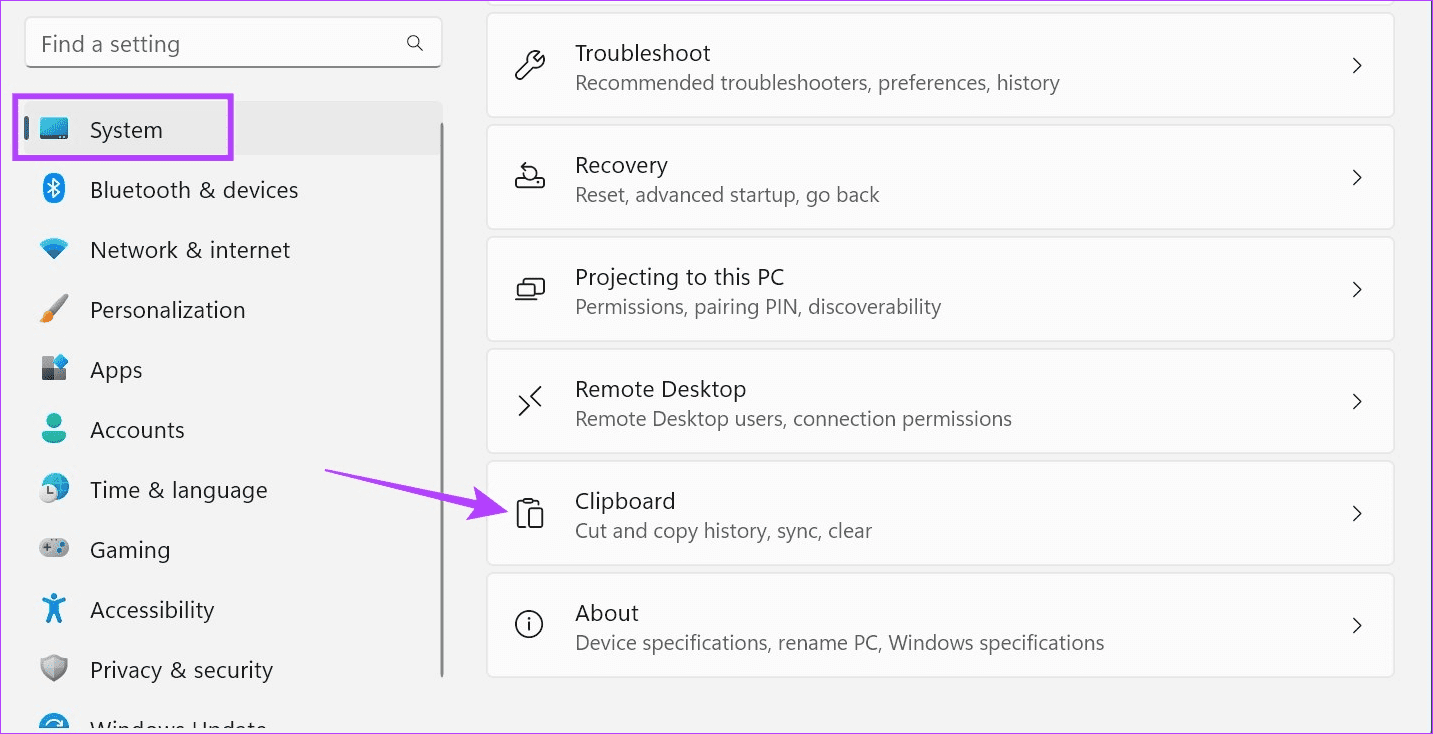
Task: Select System in the sidebar
Action: [x=233, y=129]
